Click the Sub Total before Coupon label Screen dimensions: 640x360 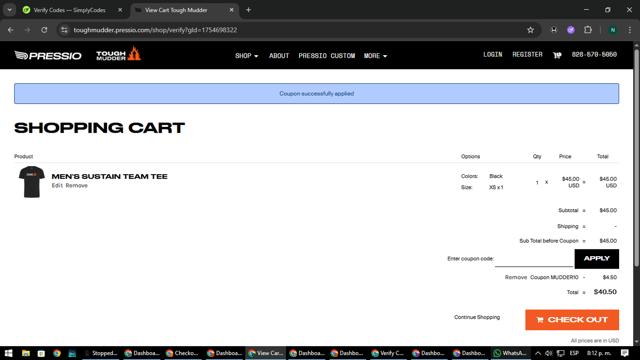[x=549, y=241]
